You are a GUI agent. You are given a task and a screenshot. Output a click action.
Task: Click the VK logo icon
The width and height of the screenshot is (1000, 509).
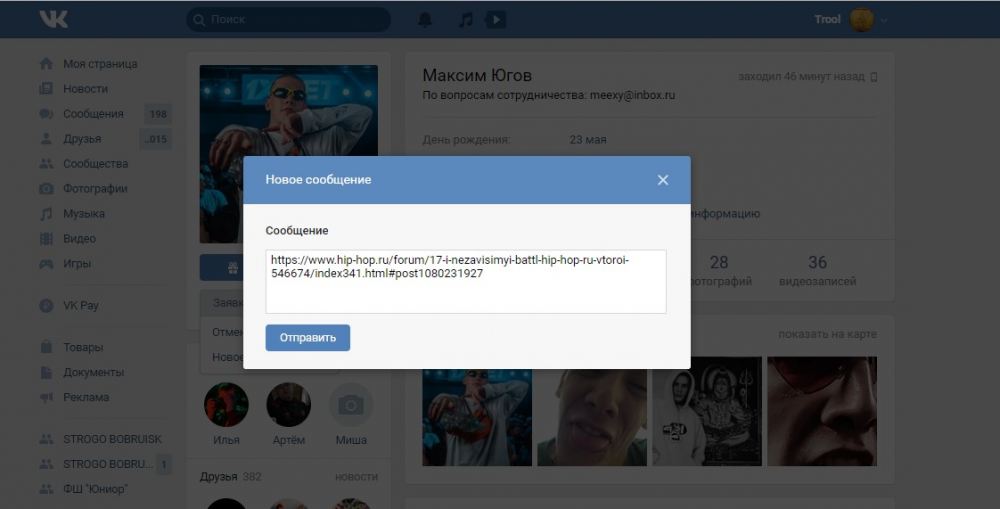click(x=54, y=19)
